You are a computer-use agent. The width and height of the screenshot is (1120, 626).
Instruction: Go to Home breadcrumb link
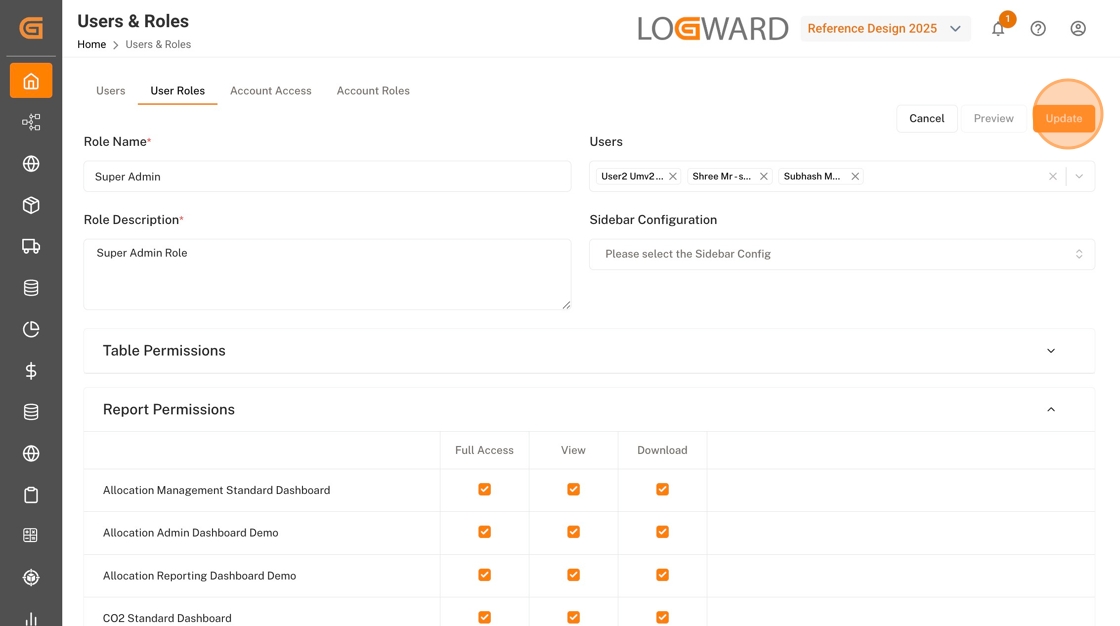click(91, 44)
